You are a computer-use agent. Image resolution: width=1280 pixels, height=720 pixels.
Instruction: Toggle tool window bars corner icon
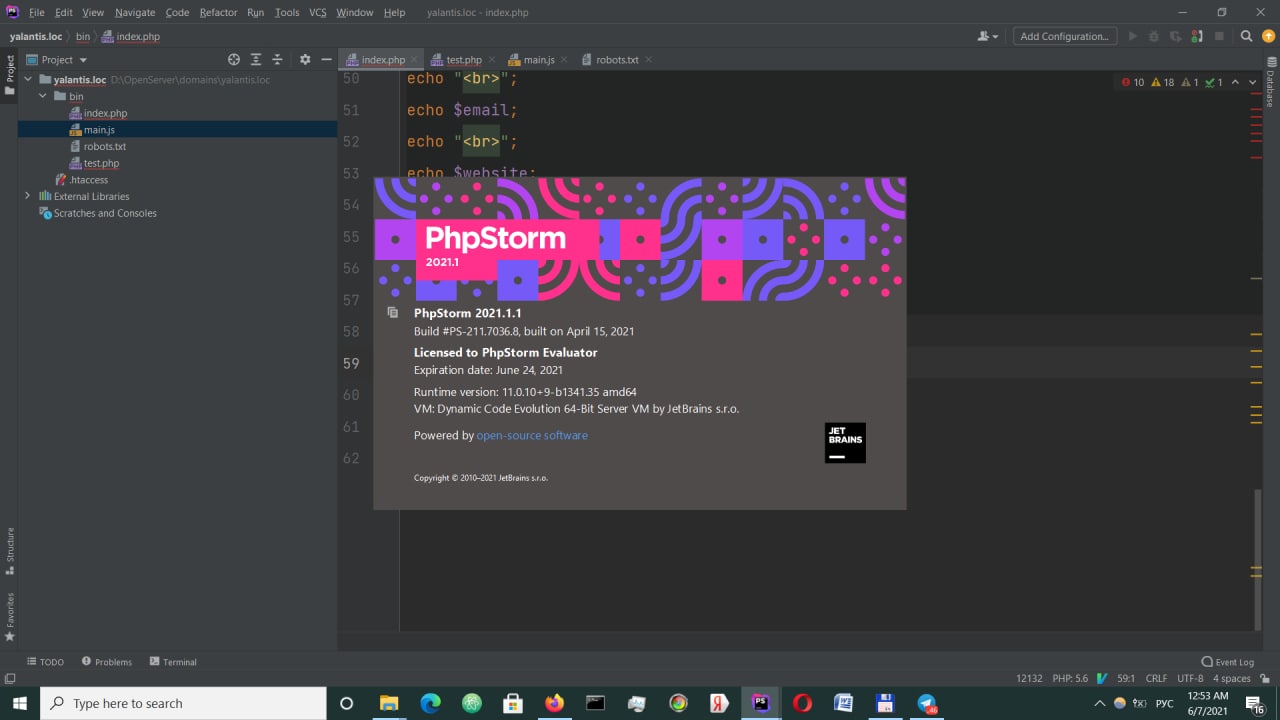coord(10,678)
